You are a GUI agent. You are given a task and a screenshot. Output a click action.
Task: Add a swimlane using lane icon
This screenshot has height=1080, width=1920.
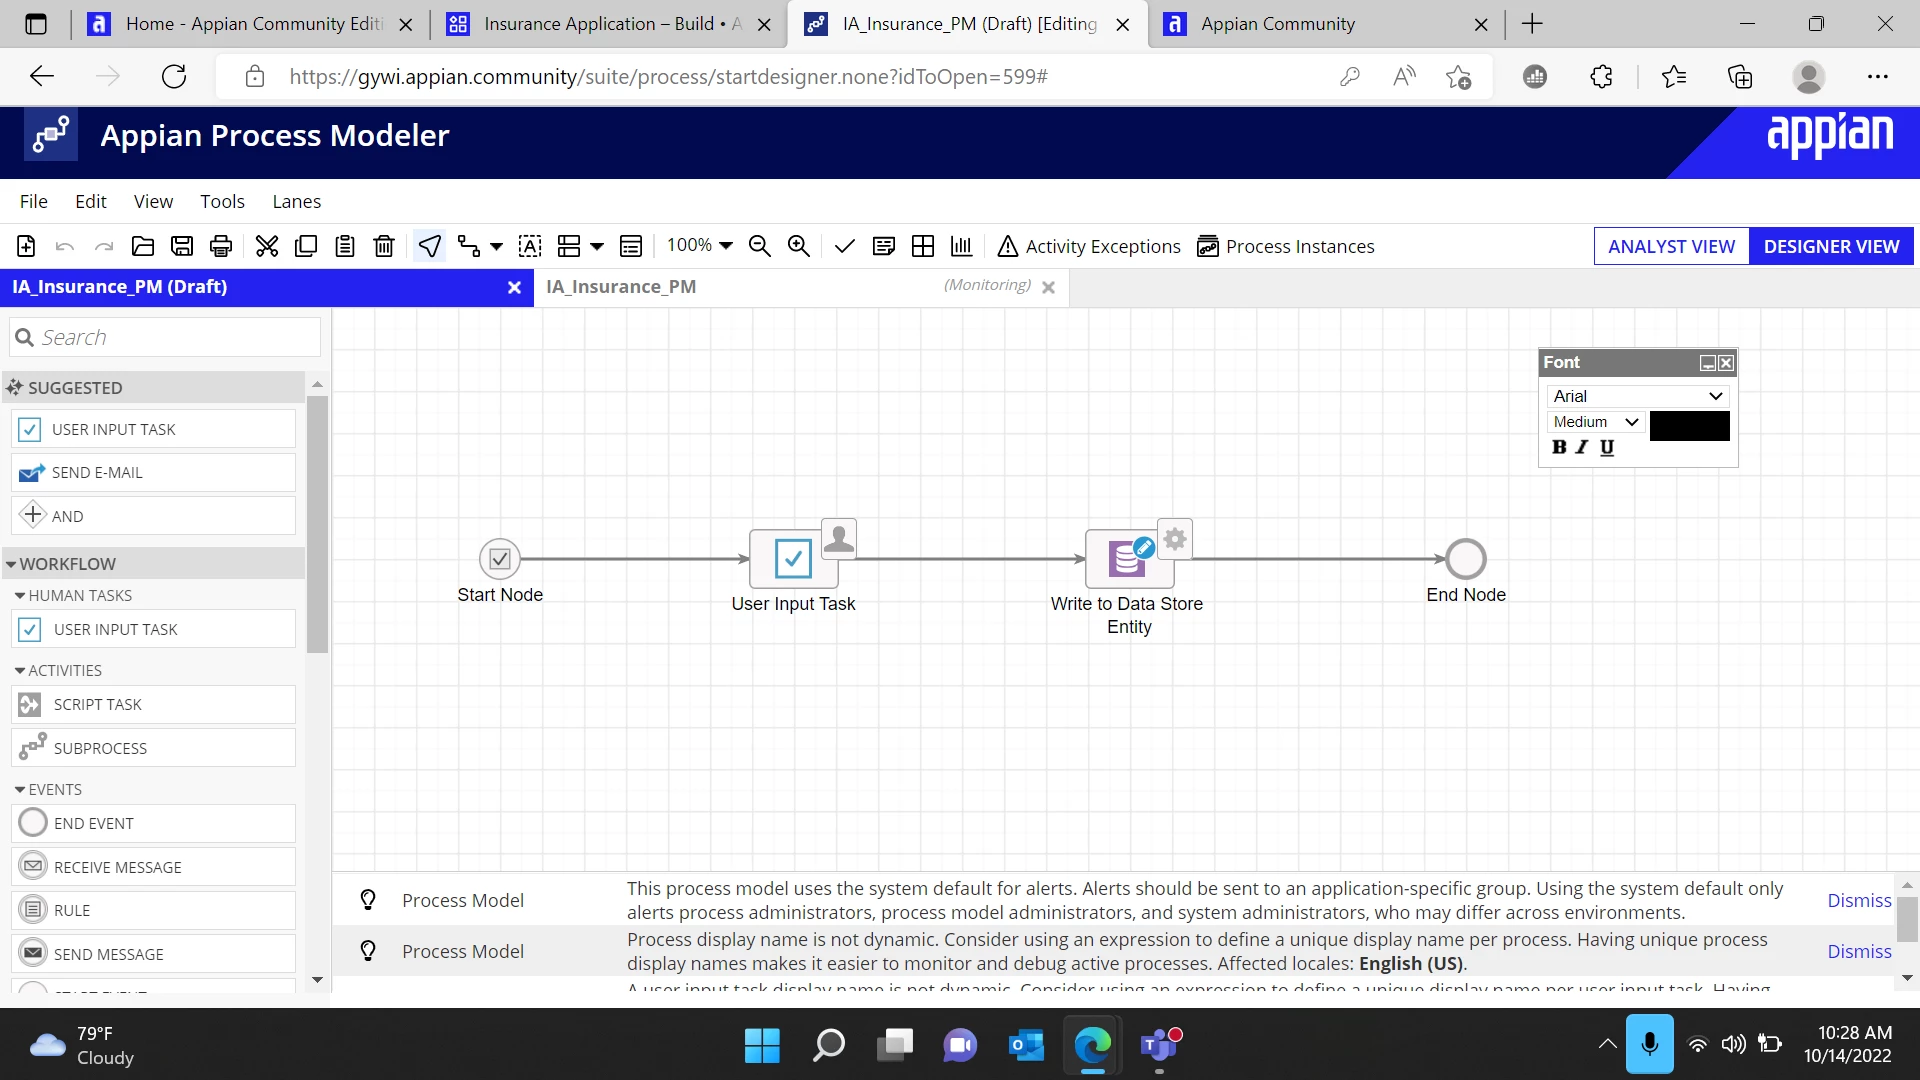(569, 246)
